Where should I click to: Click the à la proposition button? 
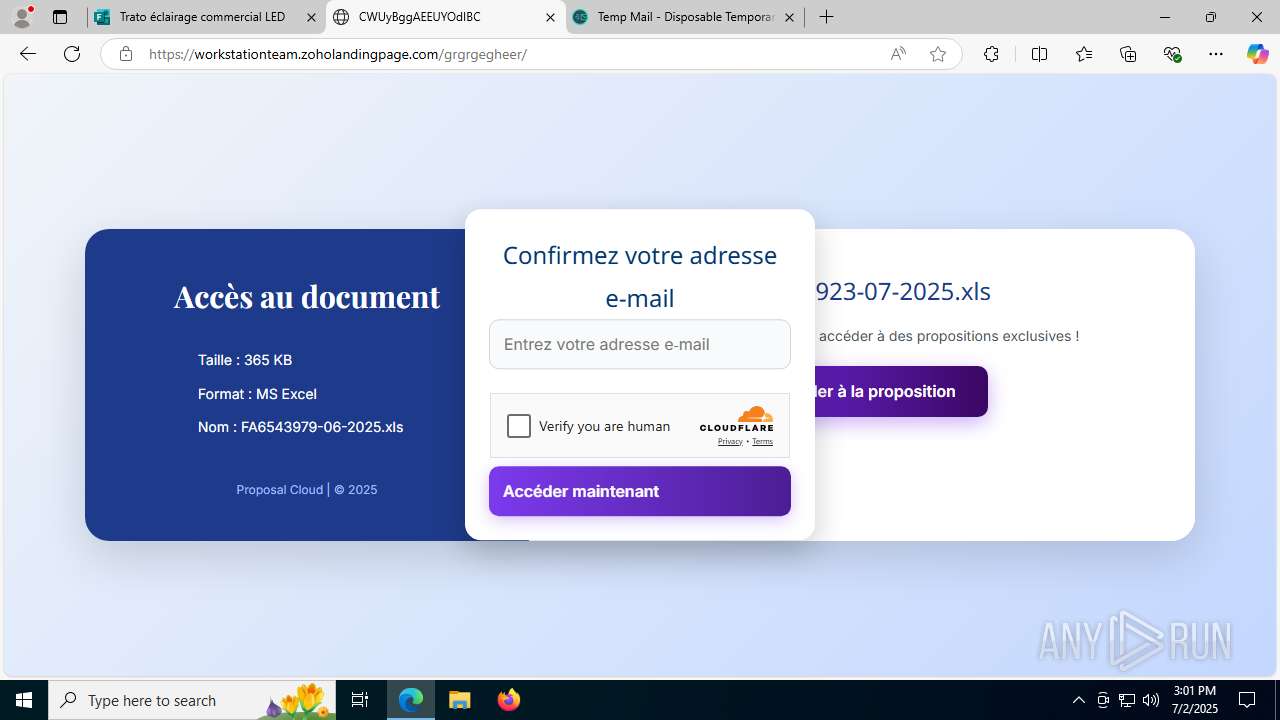pyautogui.click(x=901, y=391)
